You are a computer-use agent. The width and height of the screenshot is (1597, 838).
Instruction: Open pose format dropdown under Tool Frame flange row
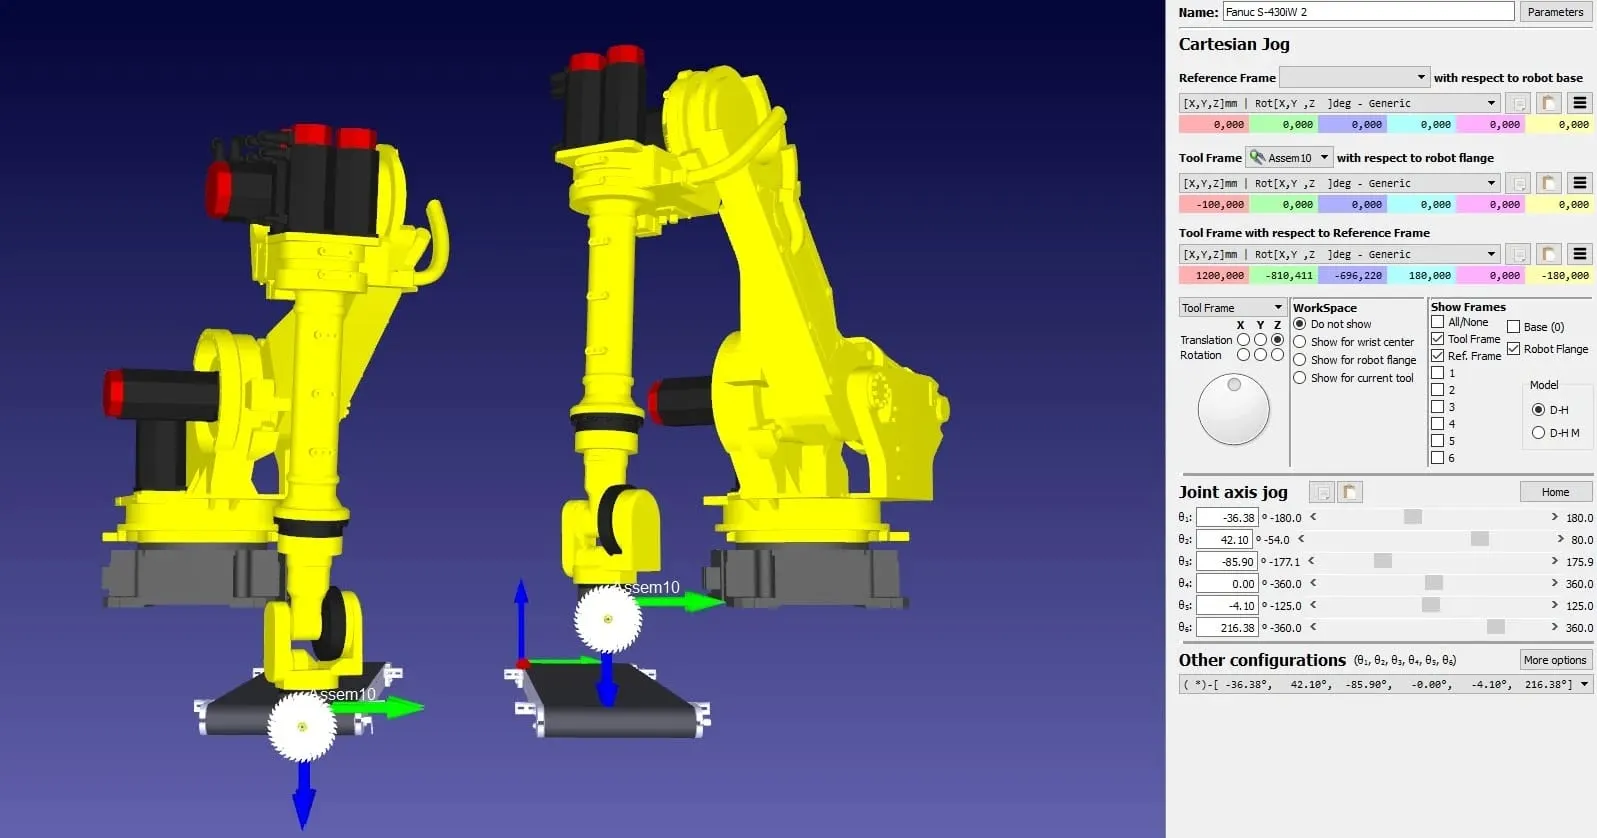(x=1339, y=183)
